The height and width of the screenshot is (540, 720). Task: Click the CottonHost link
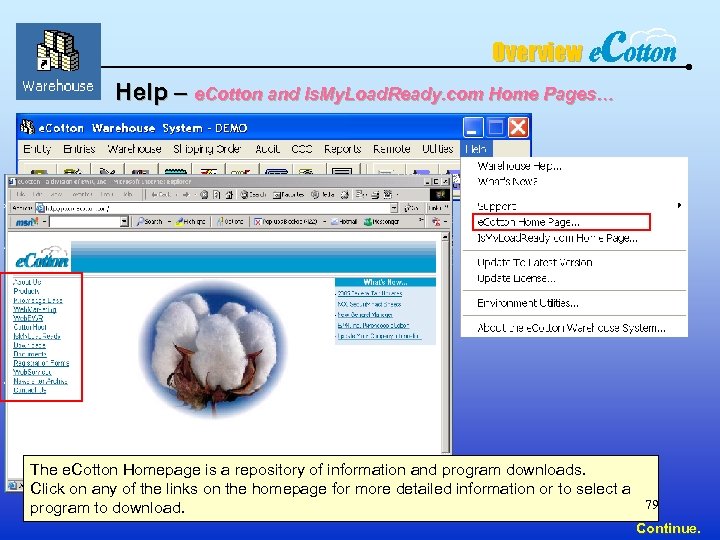tap(30, 327)
